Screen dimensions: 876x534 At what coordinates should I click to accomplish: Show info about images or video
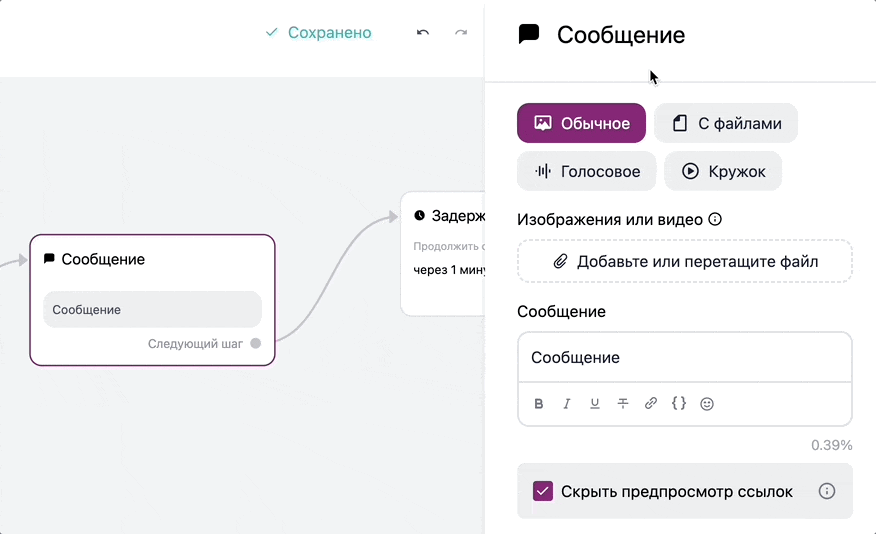tap(715, 219)
